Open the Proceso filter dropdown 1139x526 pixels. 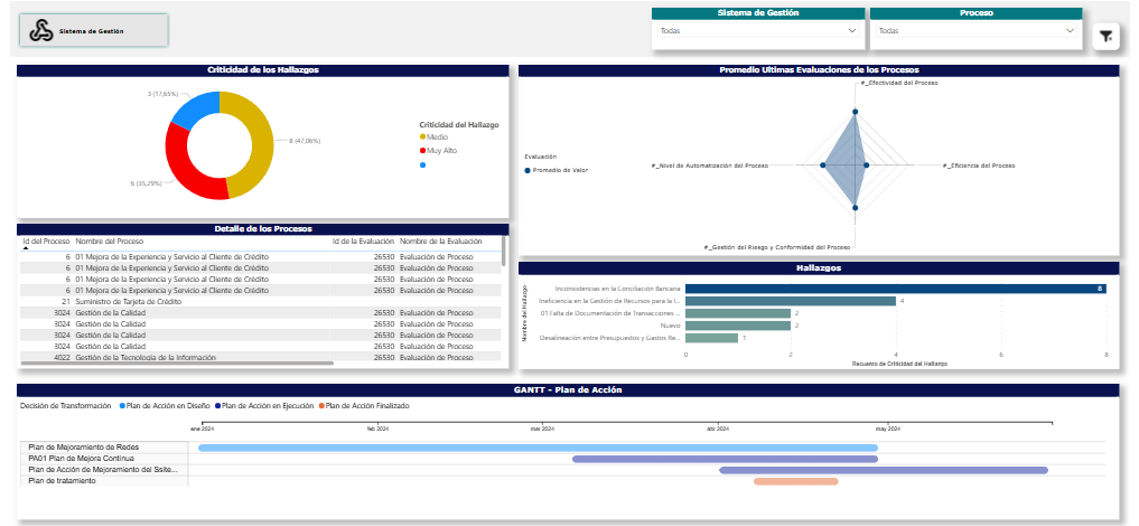975,31
